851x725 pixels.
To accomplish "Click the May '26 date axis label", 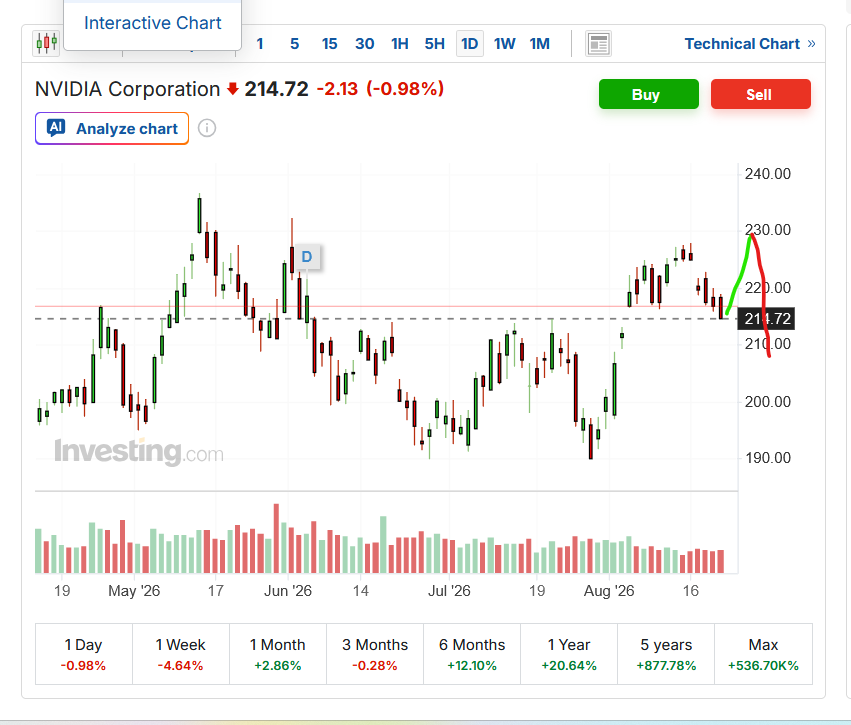I will coord(134,590).
